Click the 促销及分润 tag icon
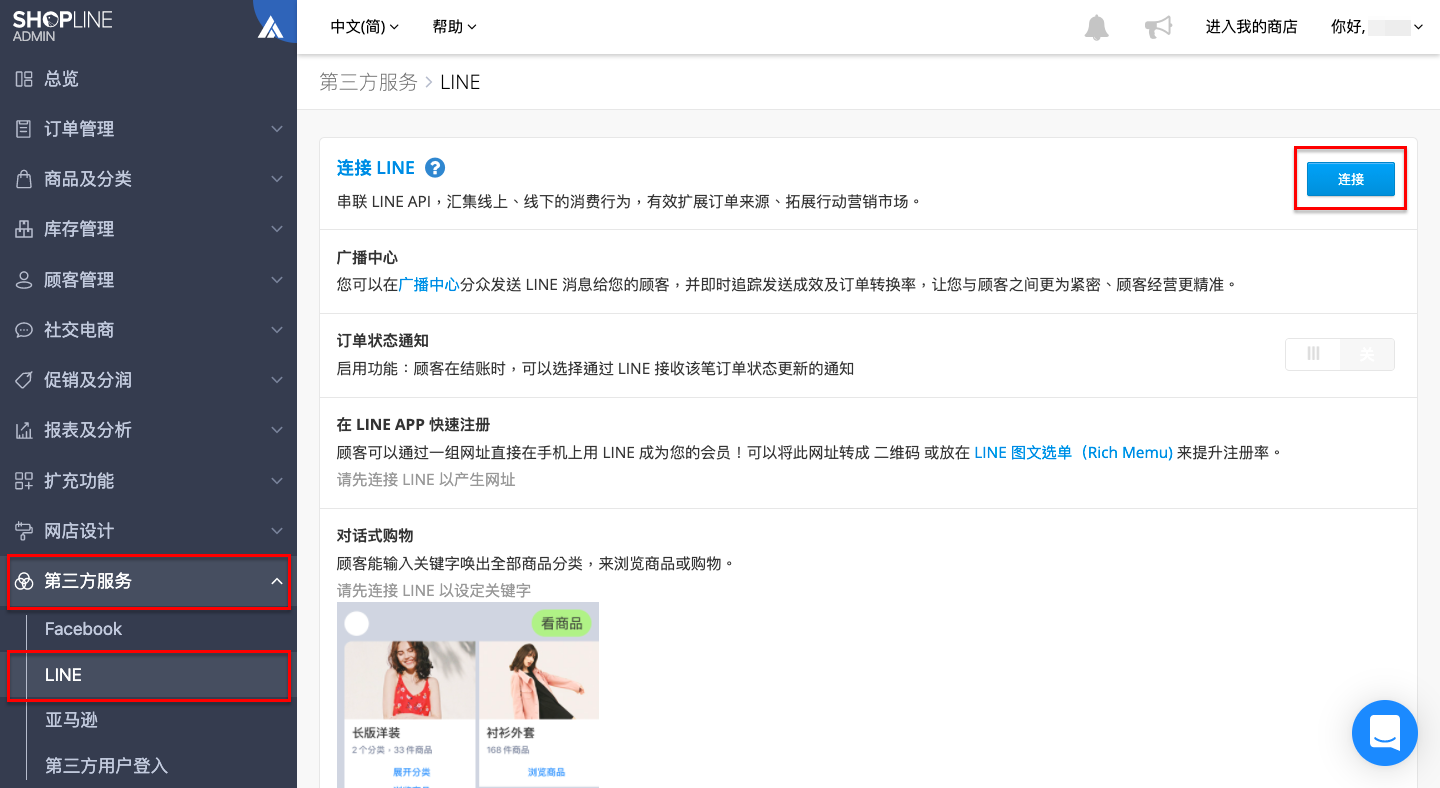The width and height of the screenshot is (1440, 788). (x=24, y=380)
